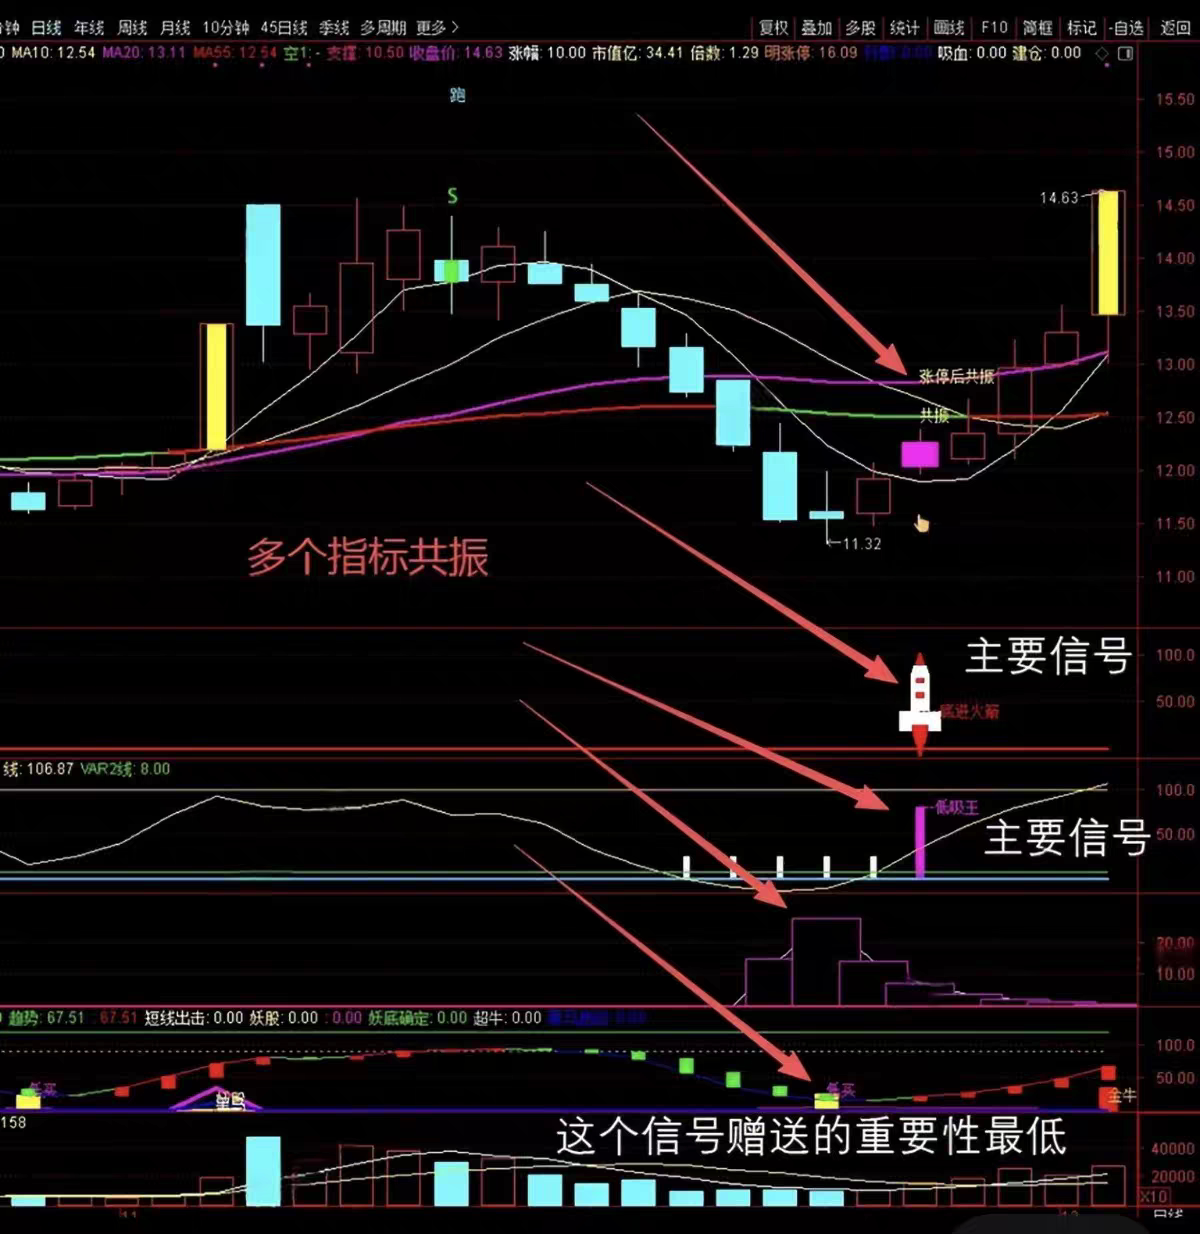The height and width of the screenshot is (1234, 1200).
Task: Click the 线: 106.87 indicator value
Action: pyautogui.click(x=38, y=769)
